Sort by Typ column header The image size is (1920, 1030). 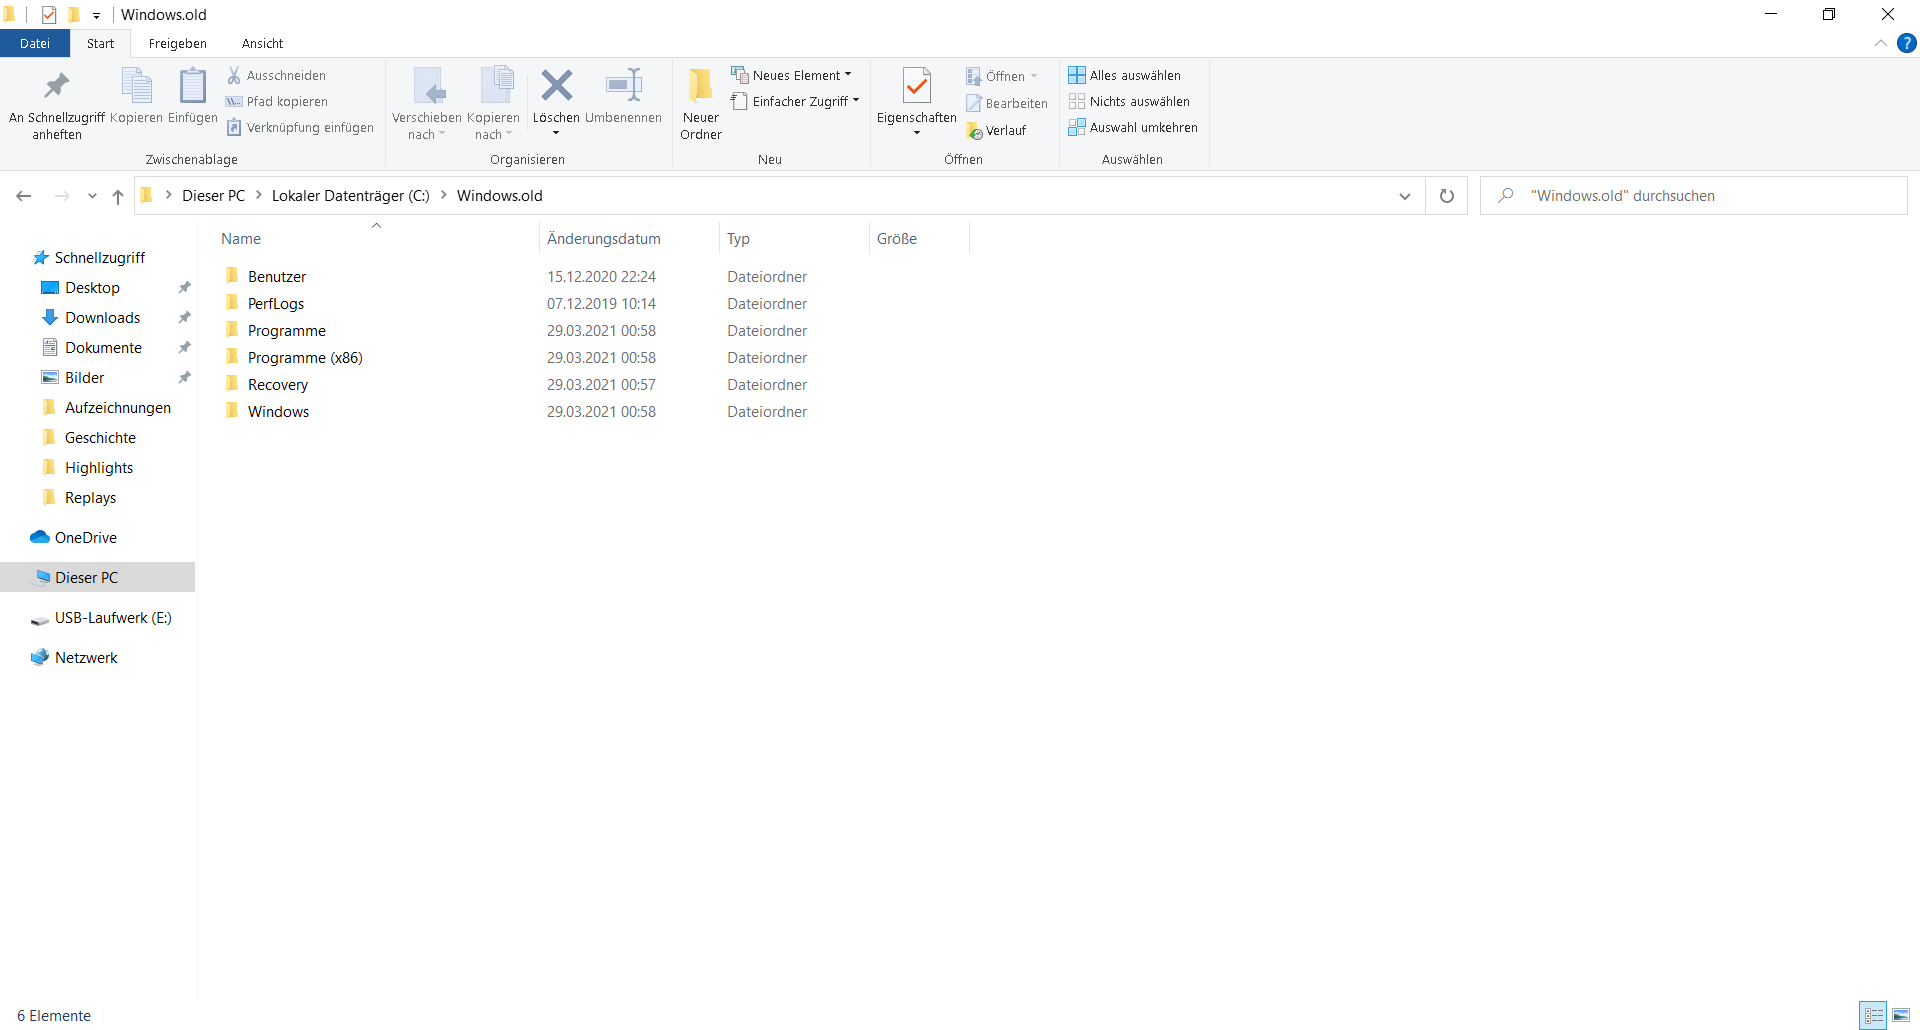794,239
